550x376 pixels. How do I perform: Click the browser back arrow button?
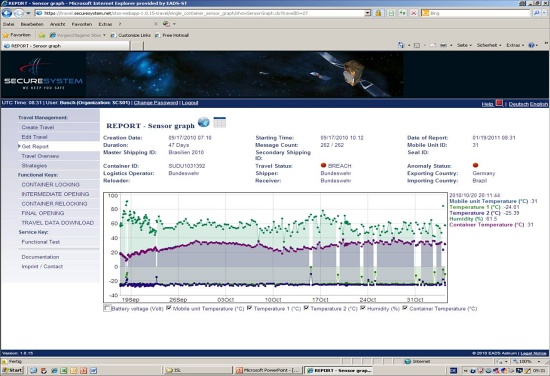7,13
